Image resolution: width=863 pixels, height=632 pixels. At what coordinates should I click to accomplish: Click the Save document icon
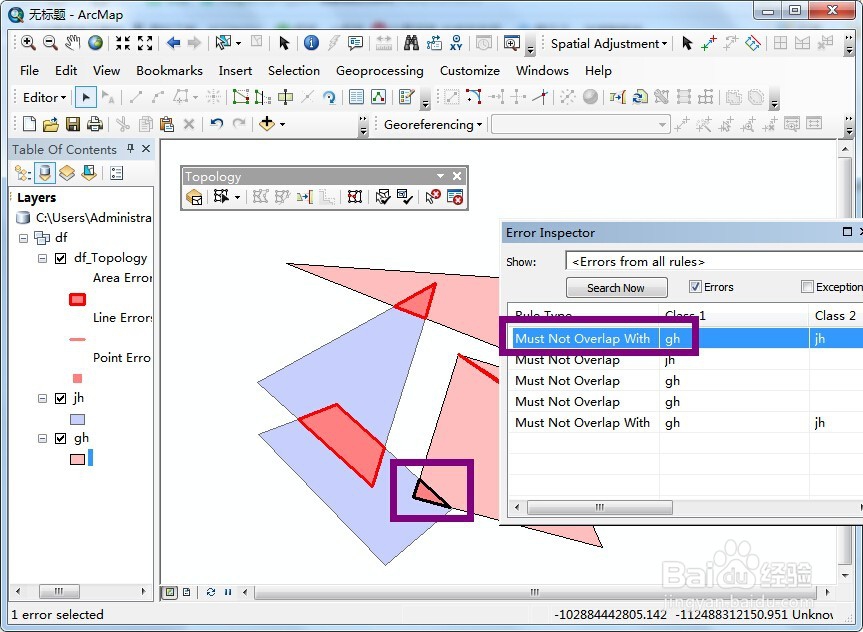pyautogui.click(x=73, y=124)
